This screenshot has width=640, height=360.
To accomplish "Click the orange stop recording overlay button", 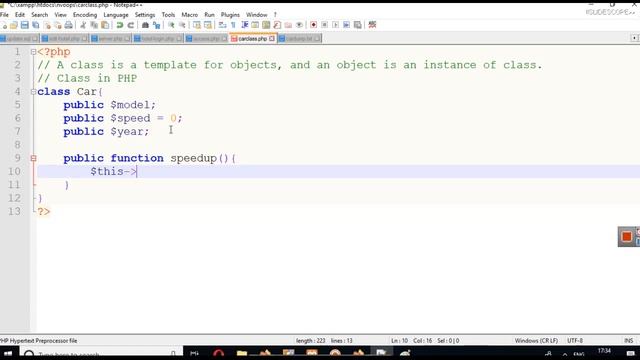I will [627, 236].
